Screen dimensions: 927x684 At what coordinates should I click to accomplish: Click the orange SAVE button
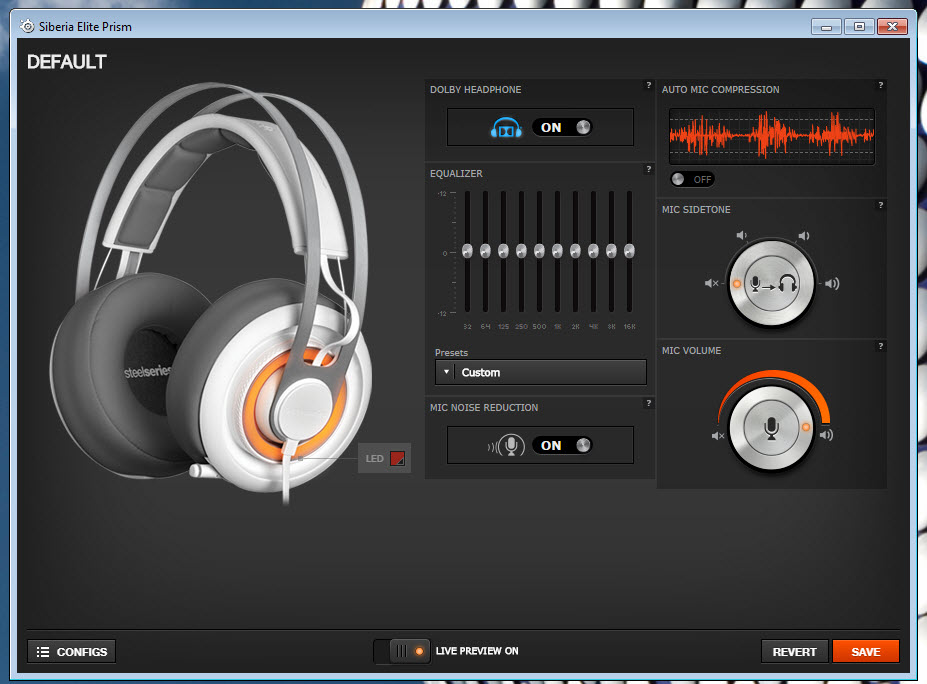[x=866, y=651]
